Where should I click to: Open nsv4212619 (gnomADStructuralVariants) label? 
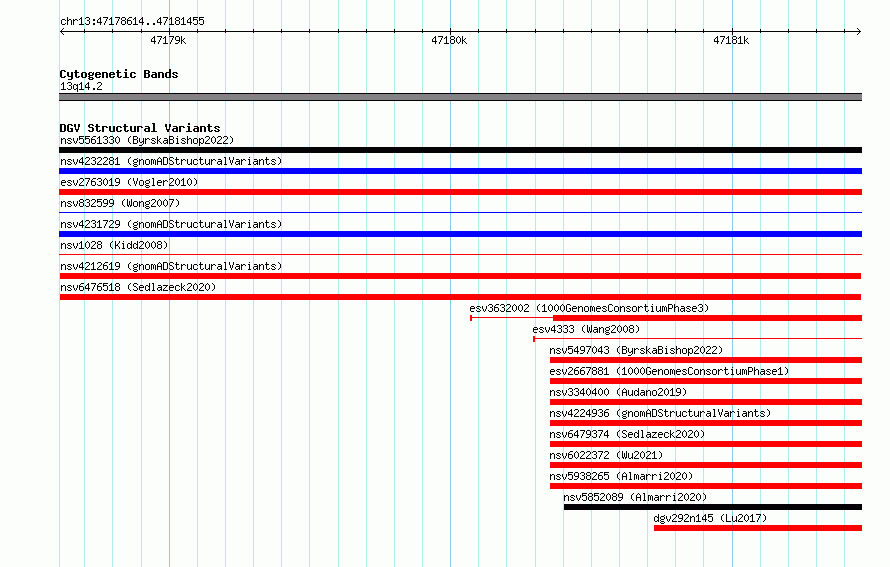pyautogui.click(x=171, y=266)
